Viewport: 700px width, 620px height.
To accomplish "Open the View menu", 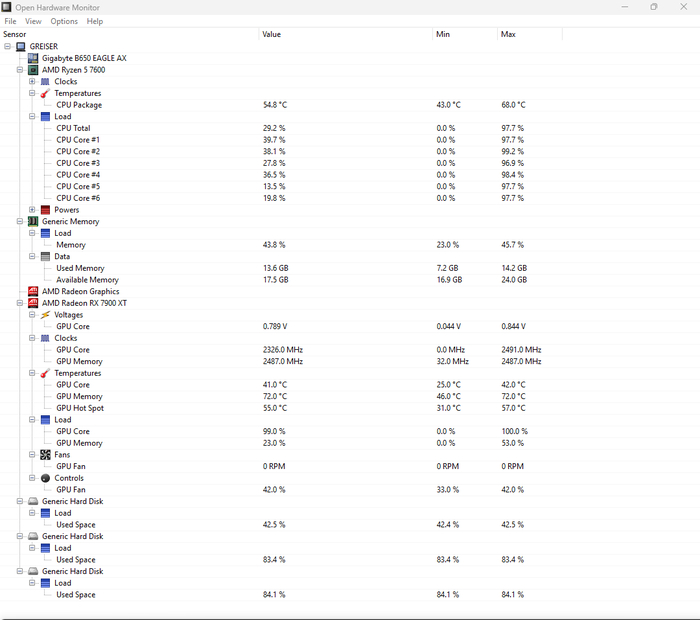I will (x=33, y=21).
